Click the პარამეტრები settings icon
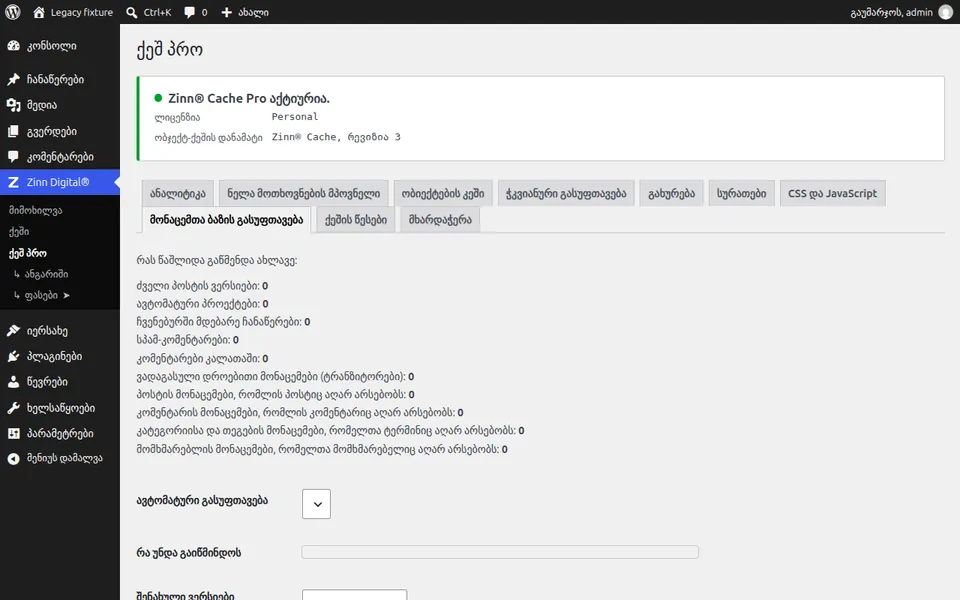This screenshot has height=600, width=960. (13, 433)
